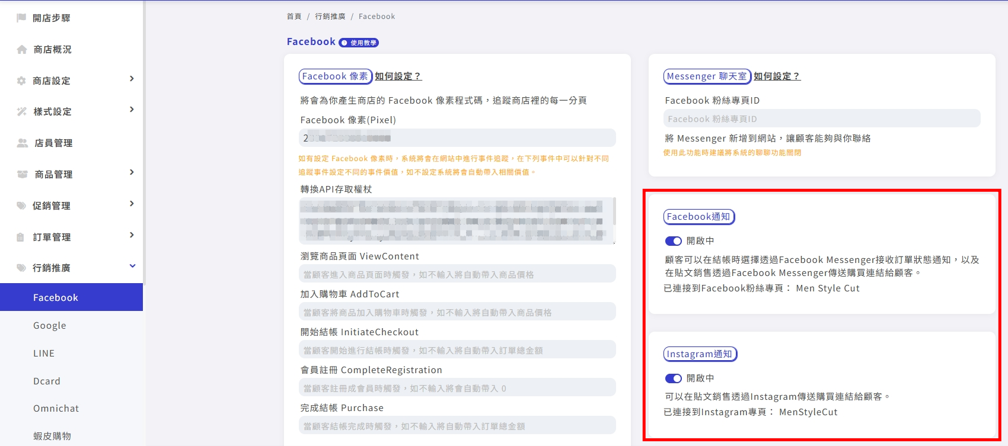Click the Instagram通知 section label
Viewport: 1008px width, 446px height.
tap(701, 354)
